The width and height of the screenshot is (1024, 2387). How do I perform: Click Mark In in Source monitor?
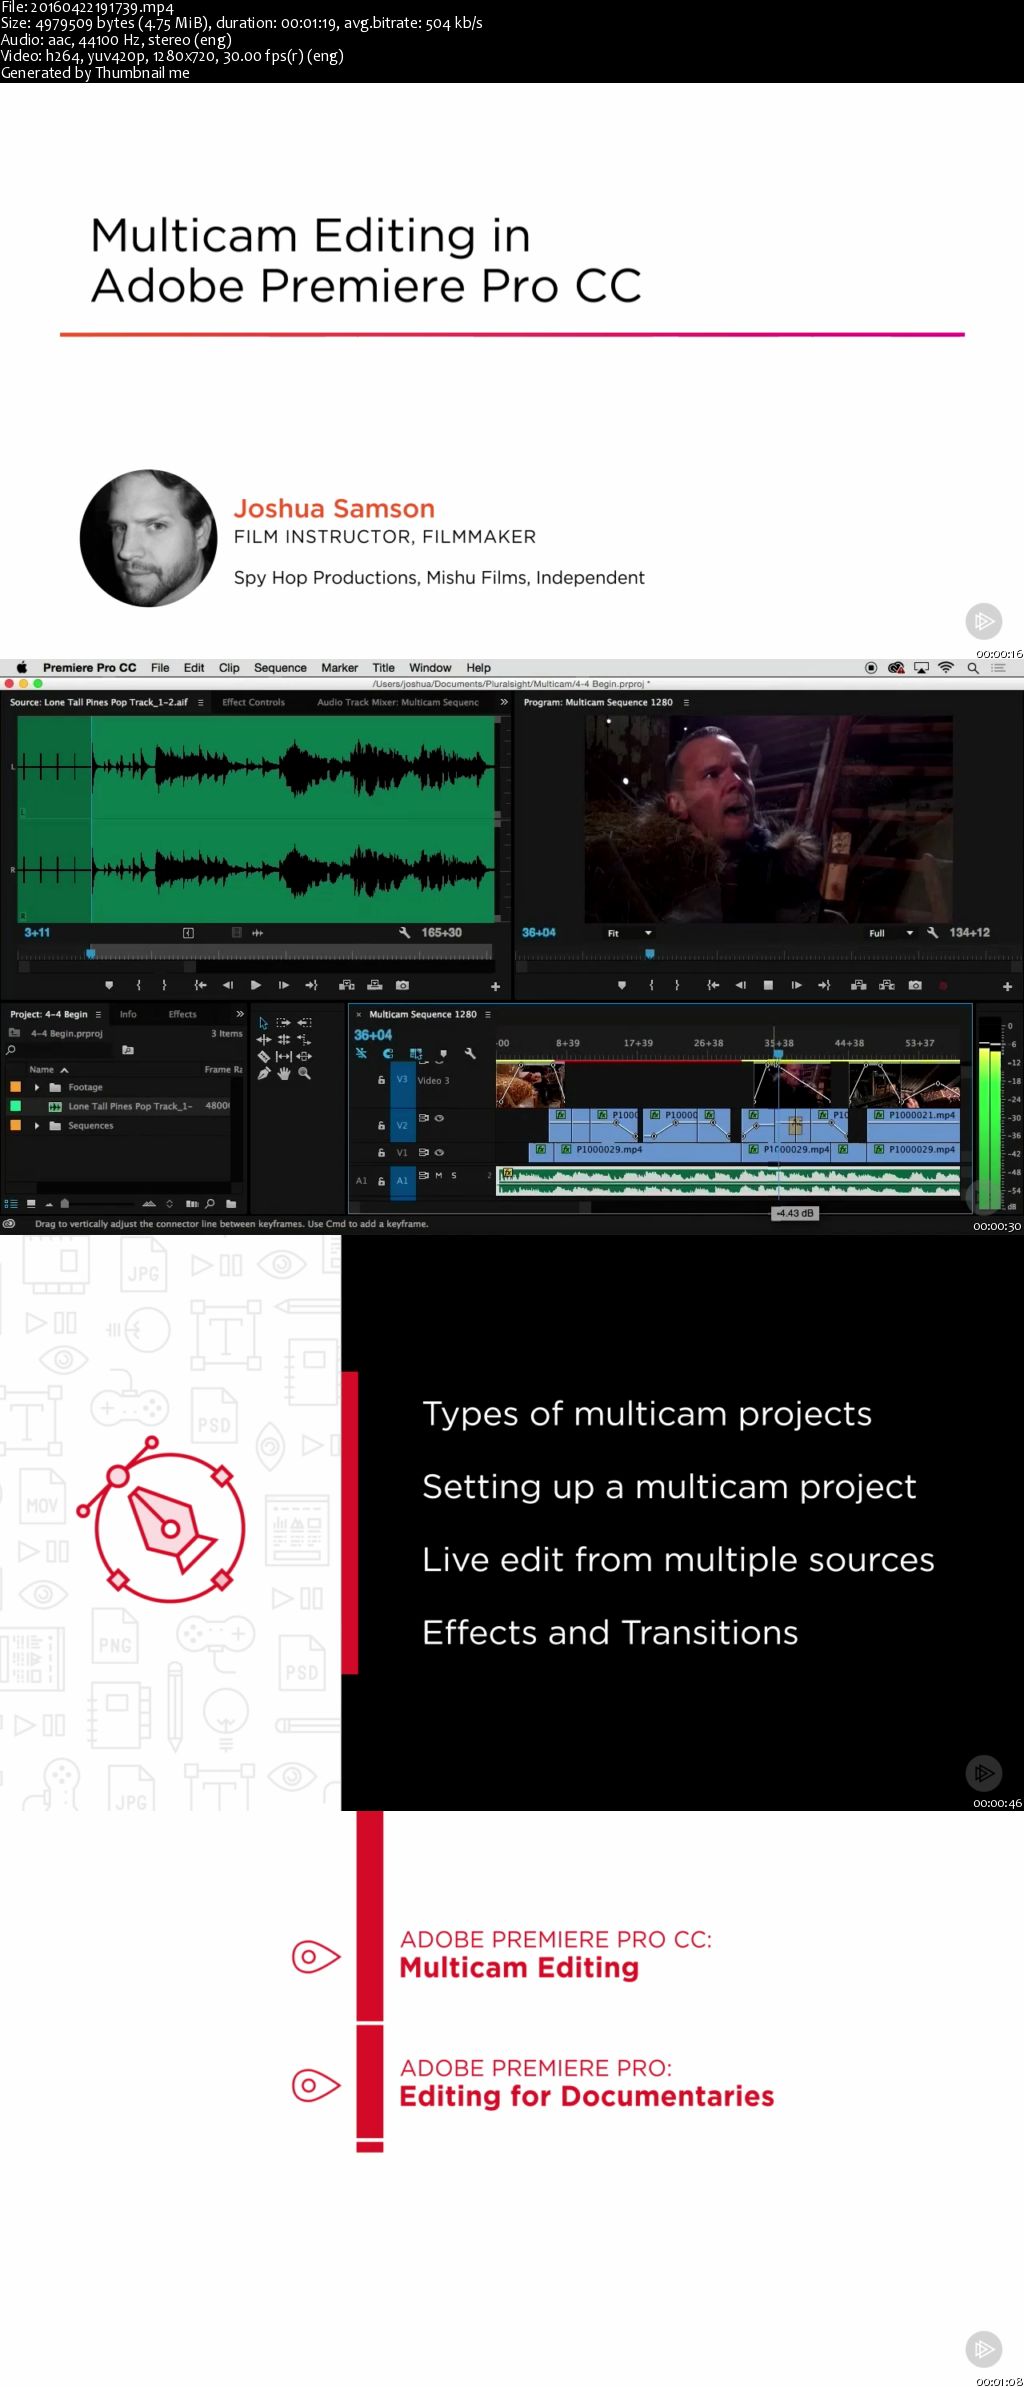tap(138, 985)
